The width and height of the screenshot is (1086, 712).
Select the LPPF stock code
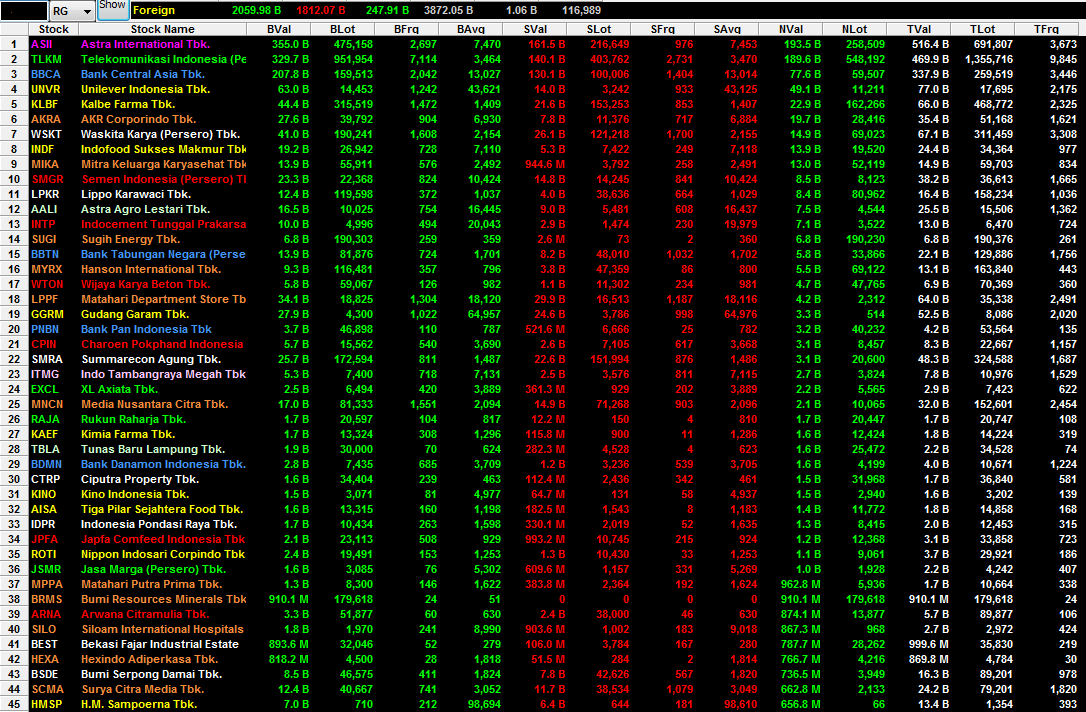tap(45, 299)
